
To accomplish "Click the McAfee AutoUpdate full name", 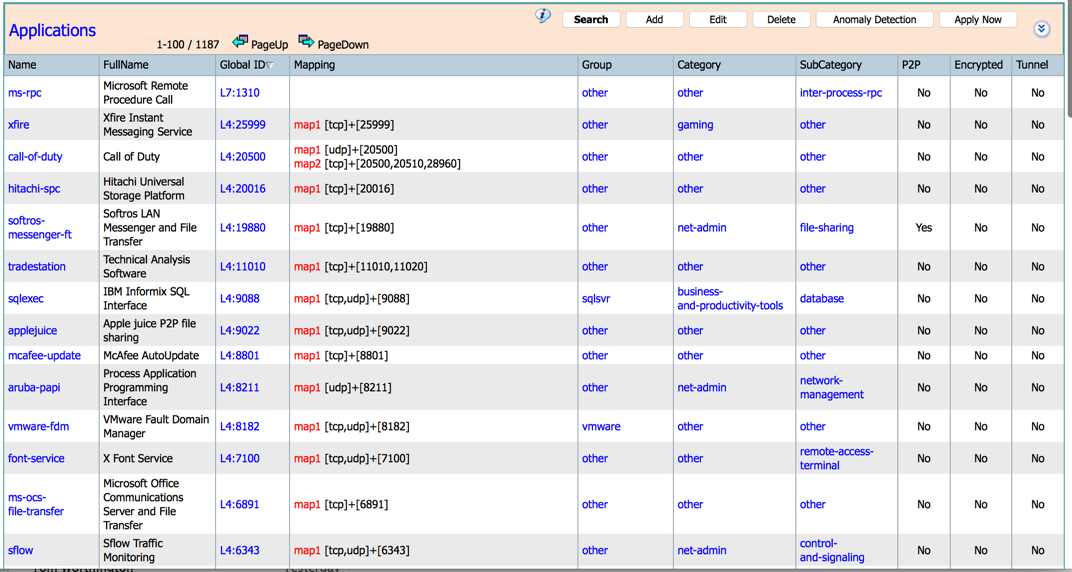I will [151, 355].
